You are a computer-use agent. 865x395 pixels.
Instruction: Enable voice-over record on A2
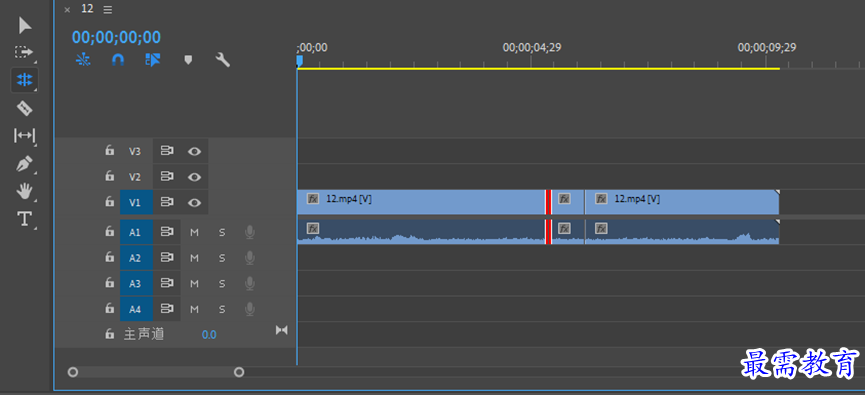click(250, 258)
